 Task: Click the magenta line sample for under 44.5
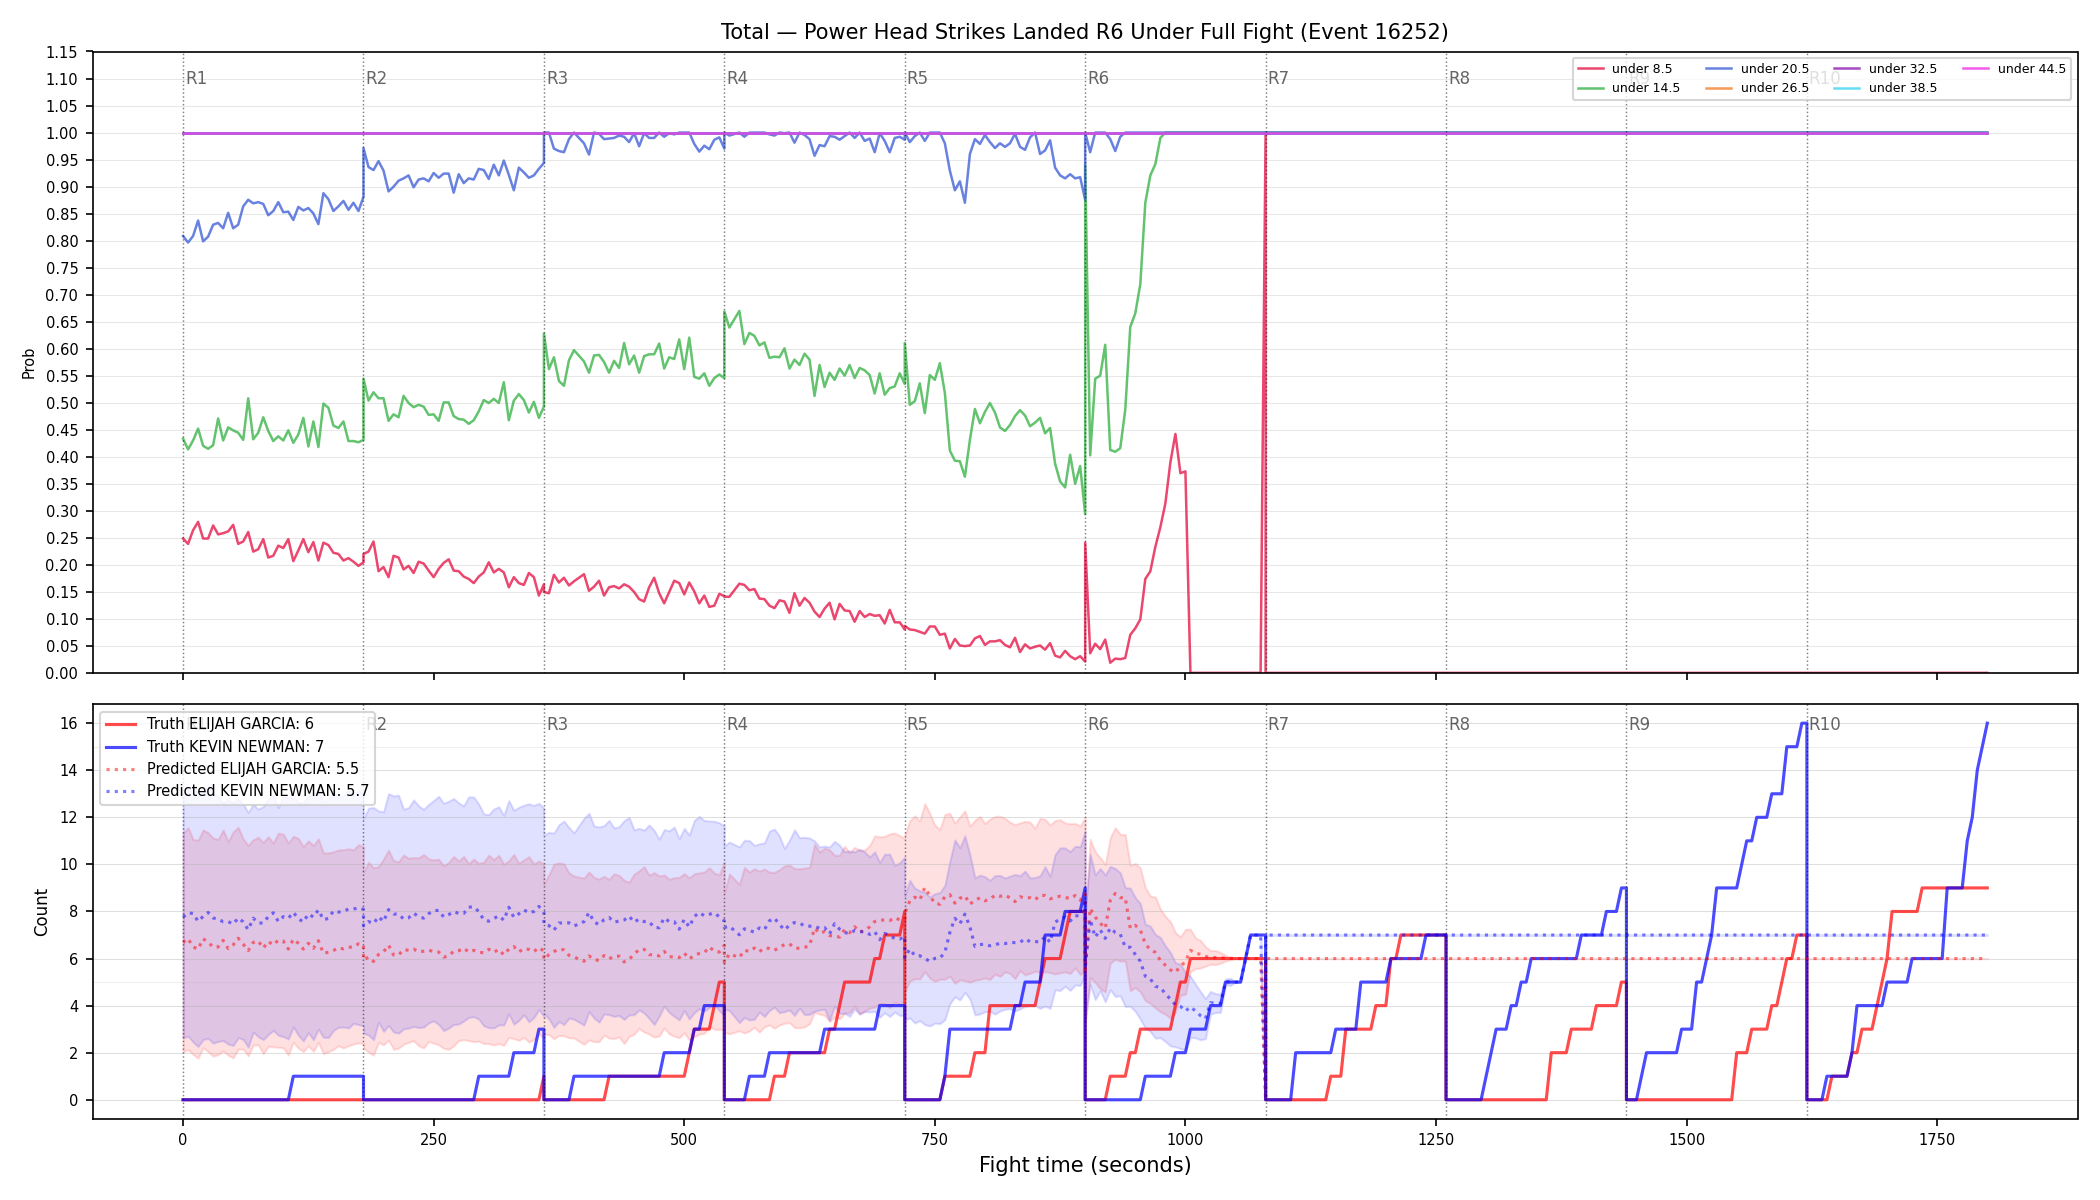coord(1976,69)
